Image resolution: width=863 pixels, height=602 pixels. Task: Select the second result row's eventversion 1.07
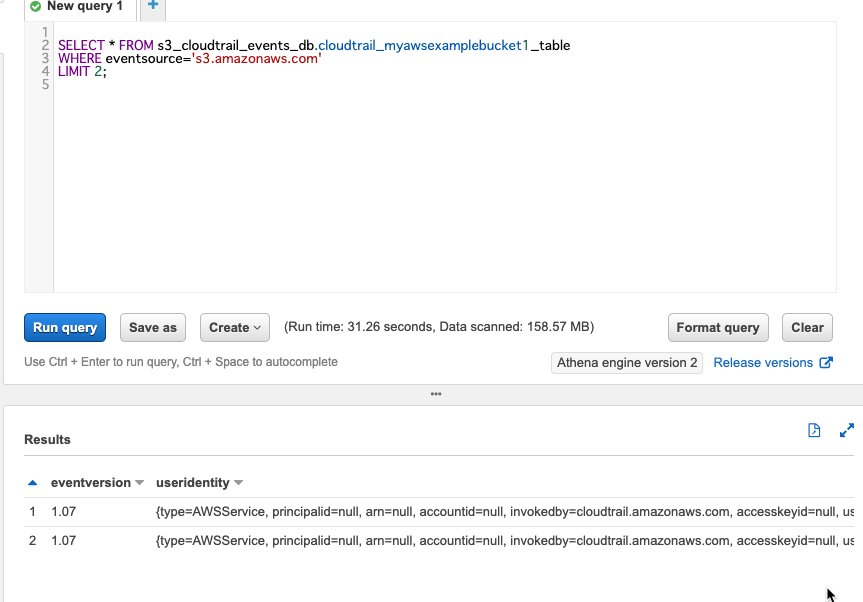pos(63,541)
